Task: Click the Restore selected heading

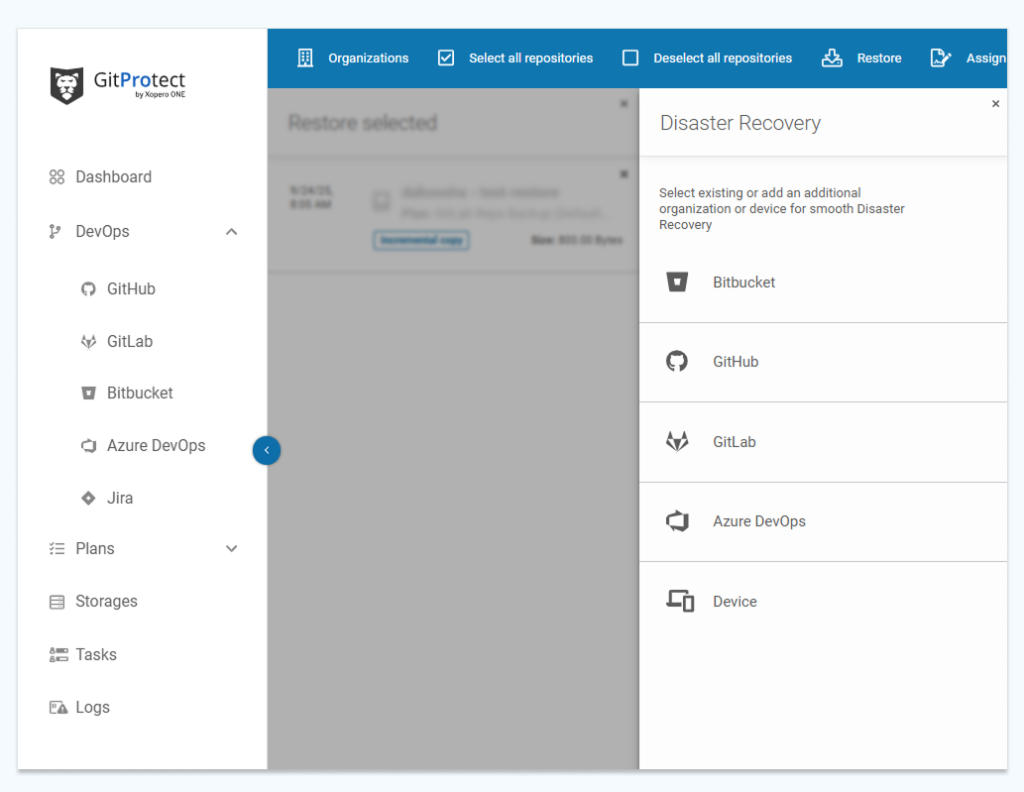Action: (x=362, y=123)
